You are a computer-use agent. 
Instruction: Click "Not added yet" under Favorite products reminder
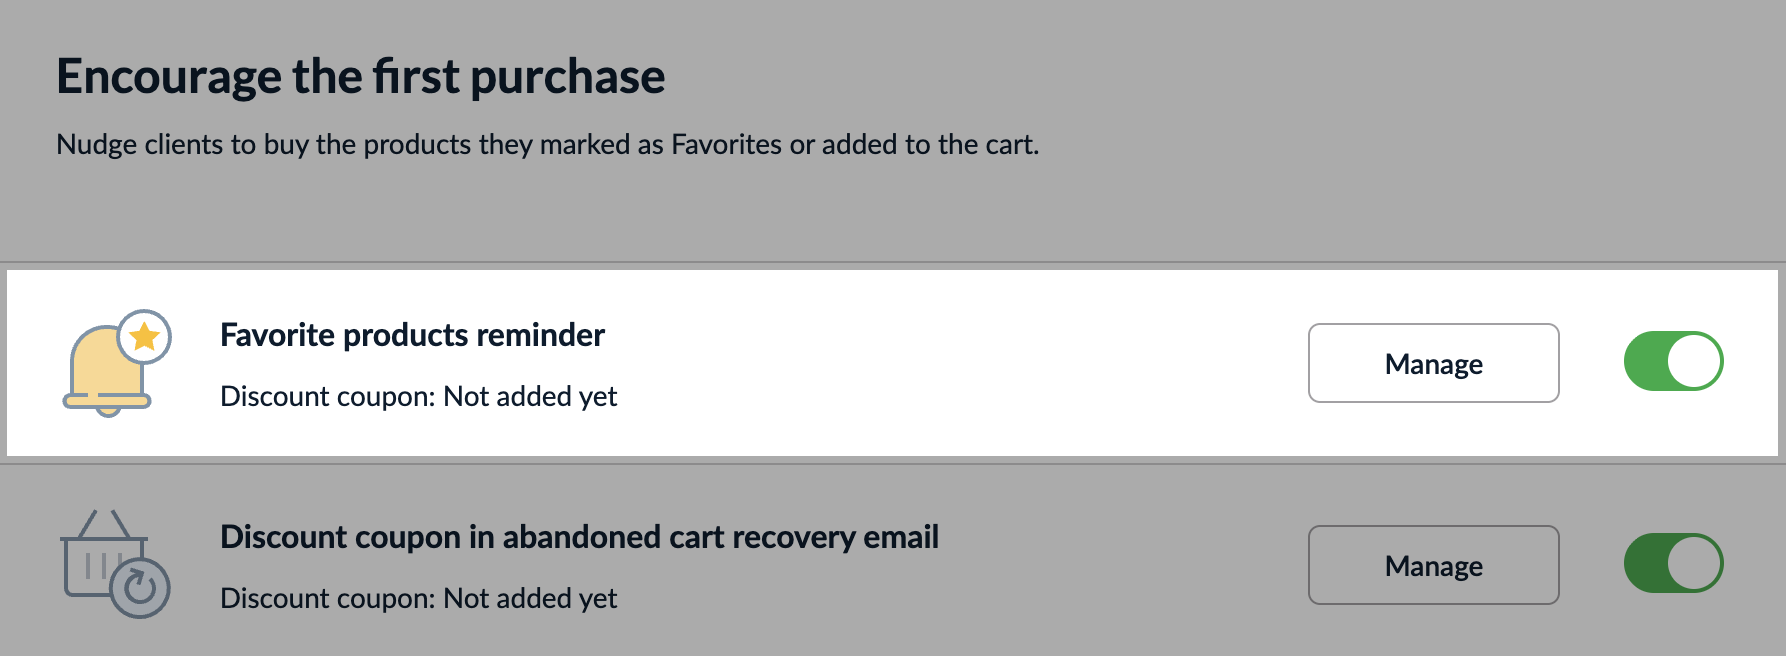(x=530, y=397)
